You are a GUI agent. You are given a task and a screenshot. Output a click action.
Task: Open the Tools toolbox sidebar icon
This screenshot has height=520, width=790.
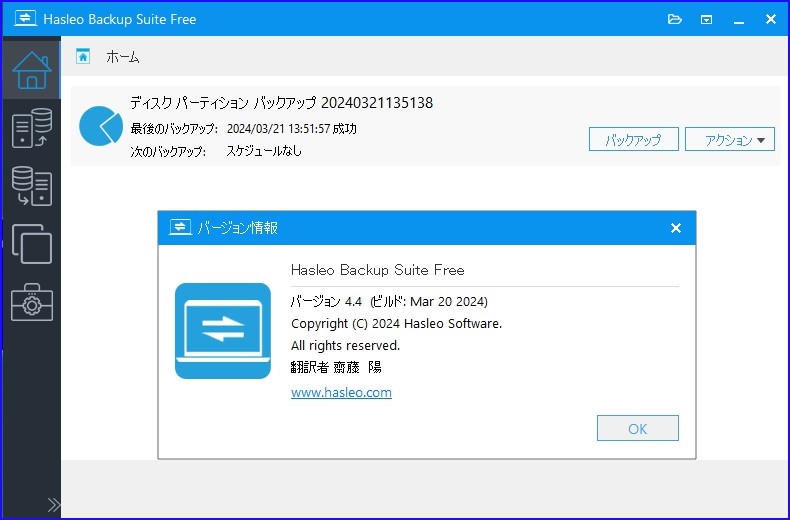pos(32,302)
